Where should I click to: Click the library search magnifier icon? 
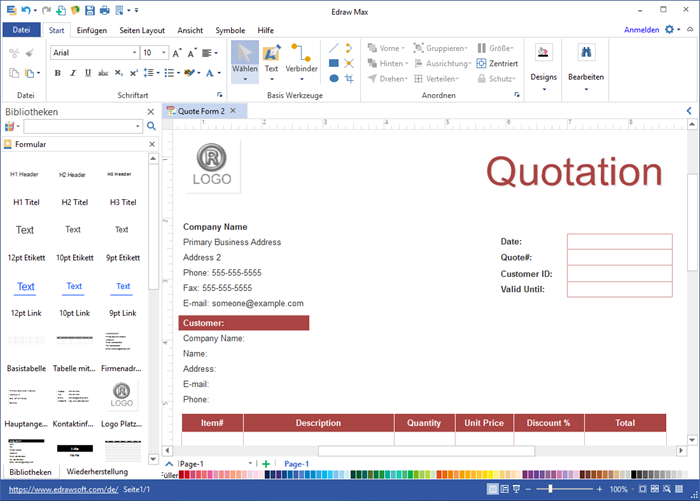[151, 127]
